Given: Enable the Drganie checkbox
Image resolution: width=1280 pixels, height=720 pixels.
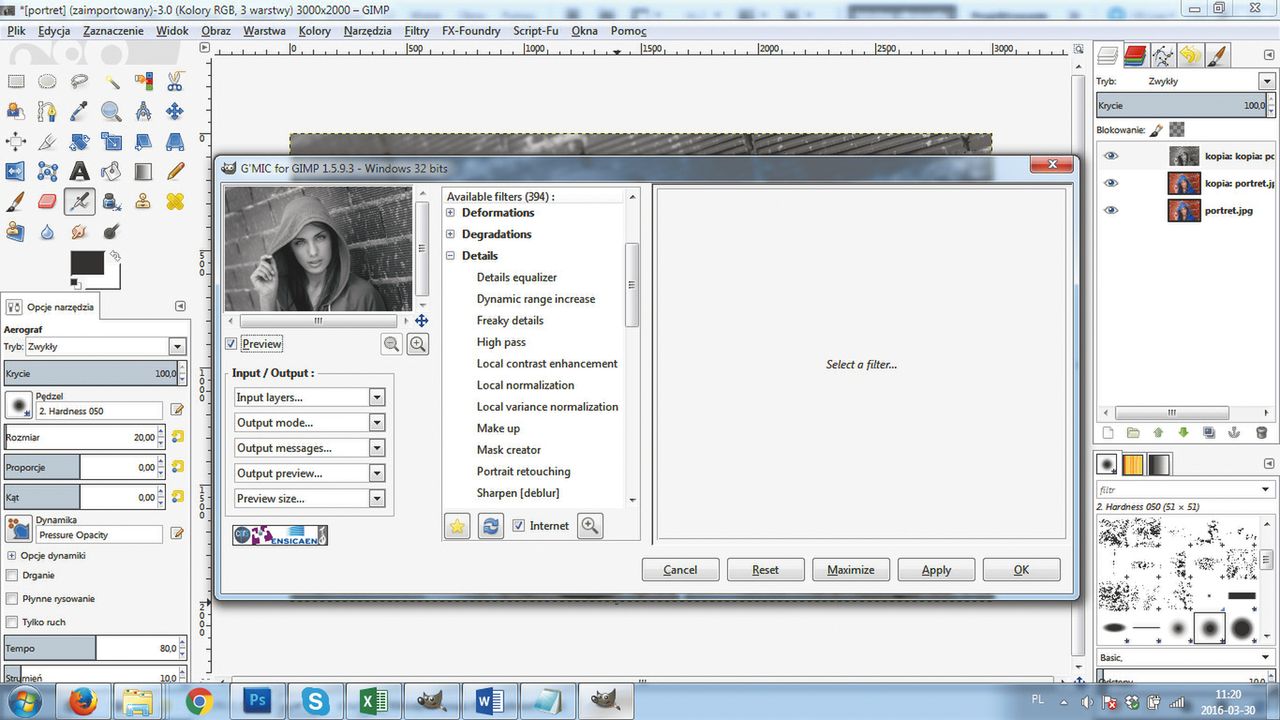Looking at the screenshot, I should click(12, 575).
